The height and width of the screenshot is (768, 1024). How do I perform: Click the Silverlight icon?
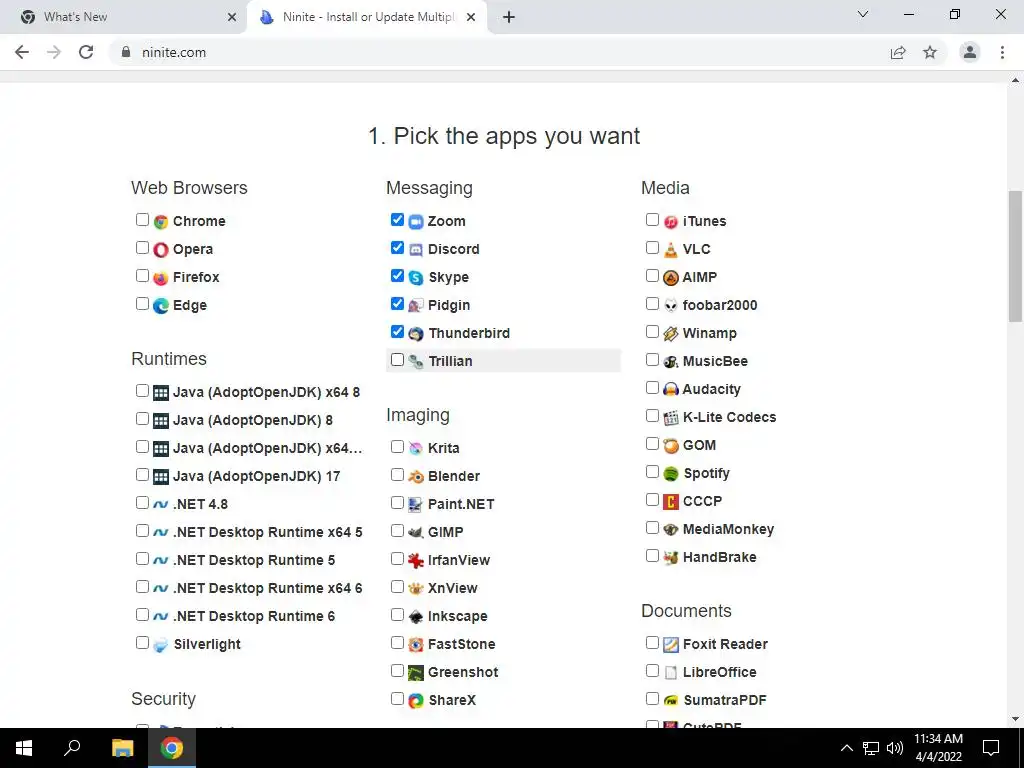(161, 645)
